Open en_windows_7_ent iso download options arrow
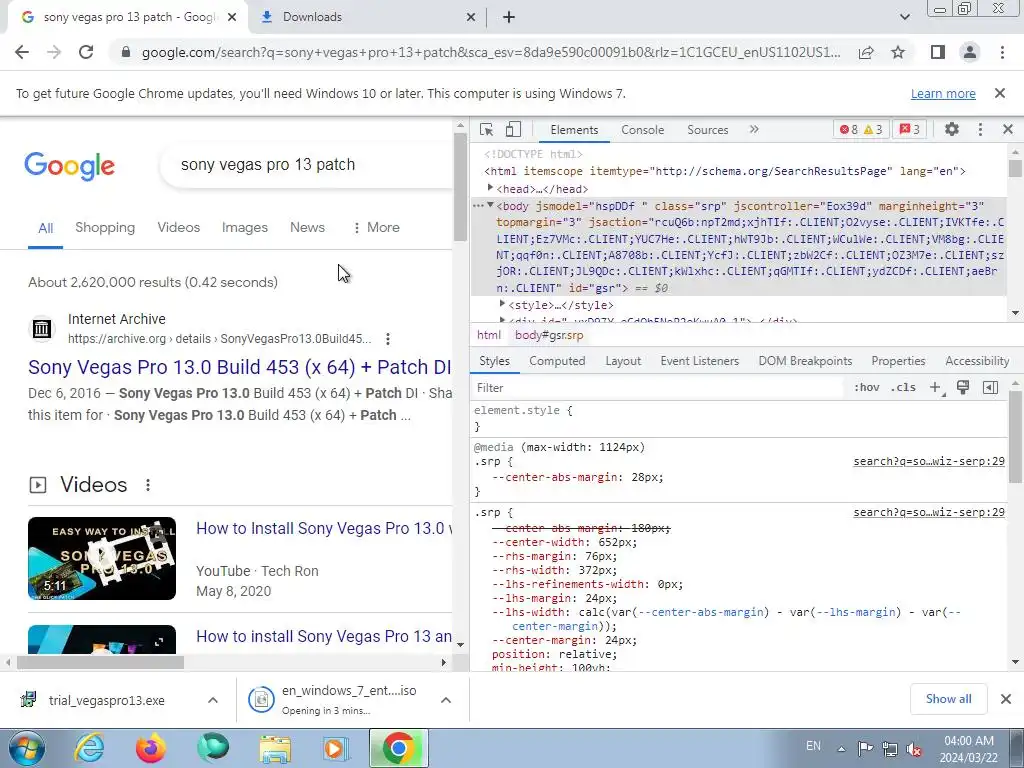 pyautogui.click(x=446, y=700)
